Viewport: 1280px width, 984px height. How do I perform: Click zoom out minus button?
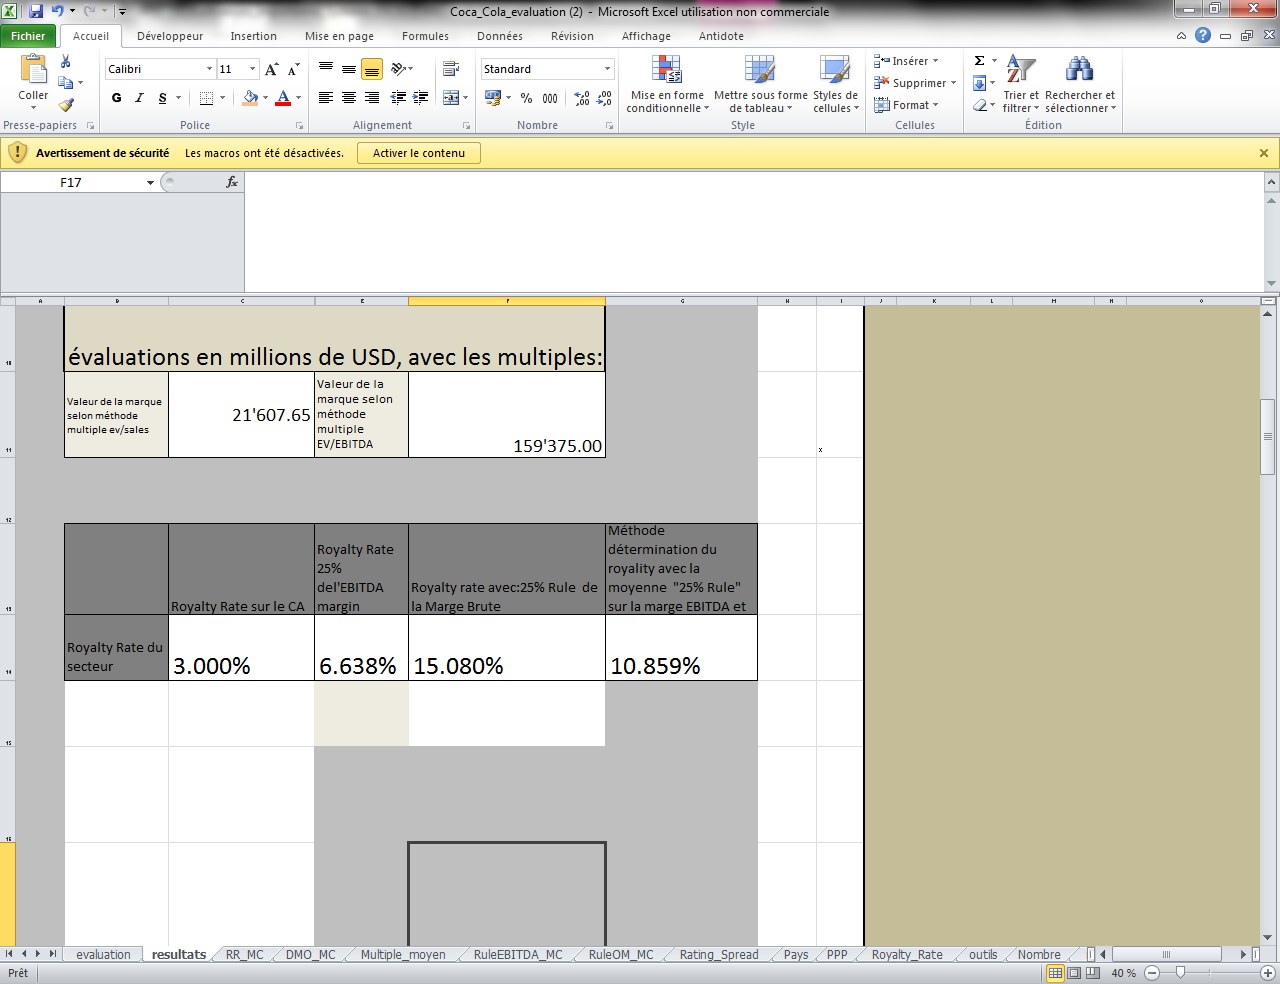click(x=1152, y=973)
